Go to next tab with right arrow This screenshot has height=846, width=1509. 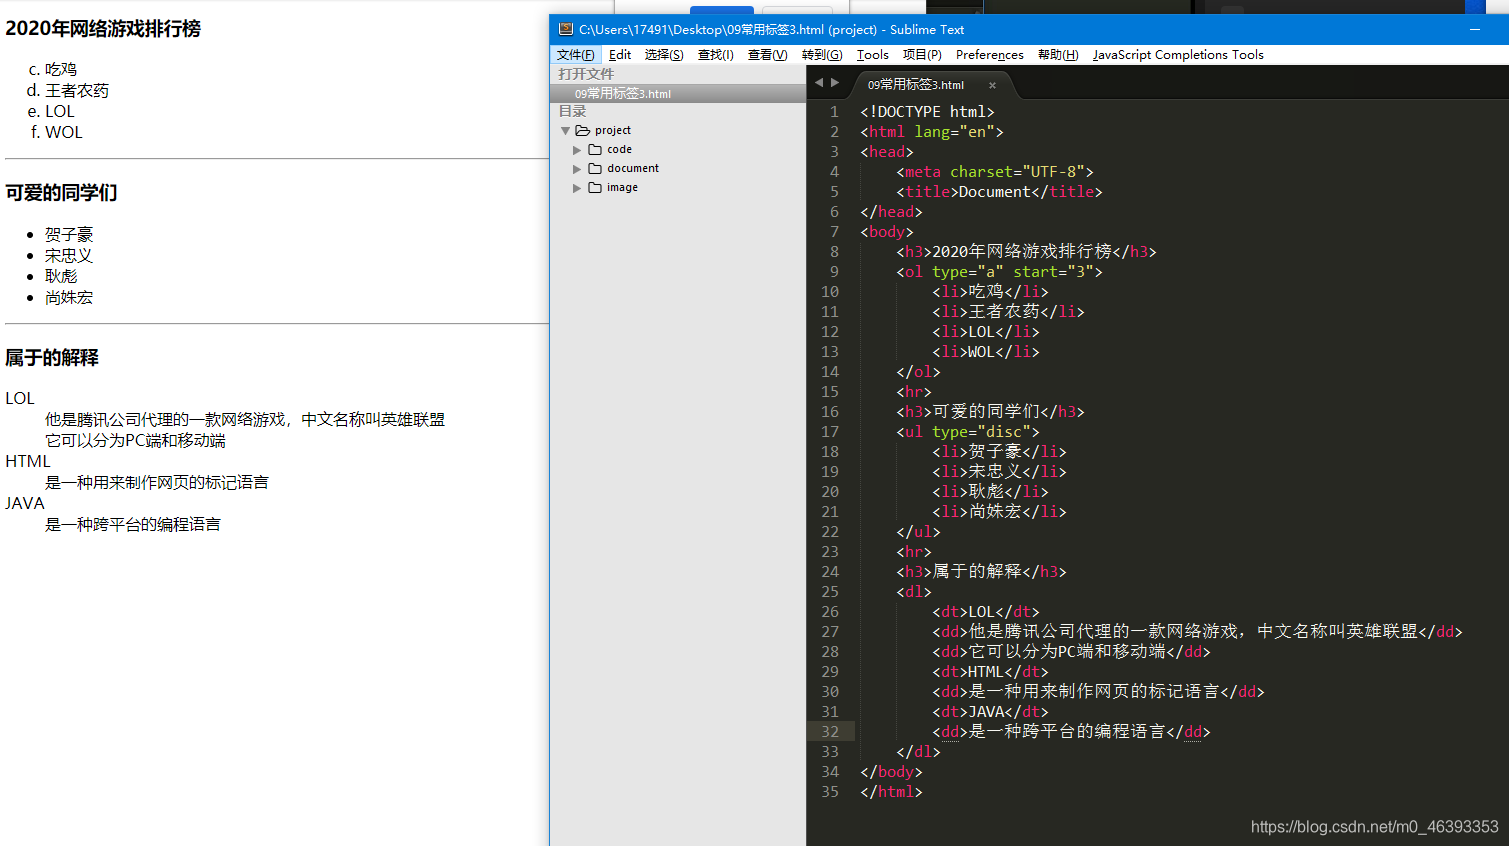pyautogui.click(x=835, y=83)
